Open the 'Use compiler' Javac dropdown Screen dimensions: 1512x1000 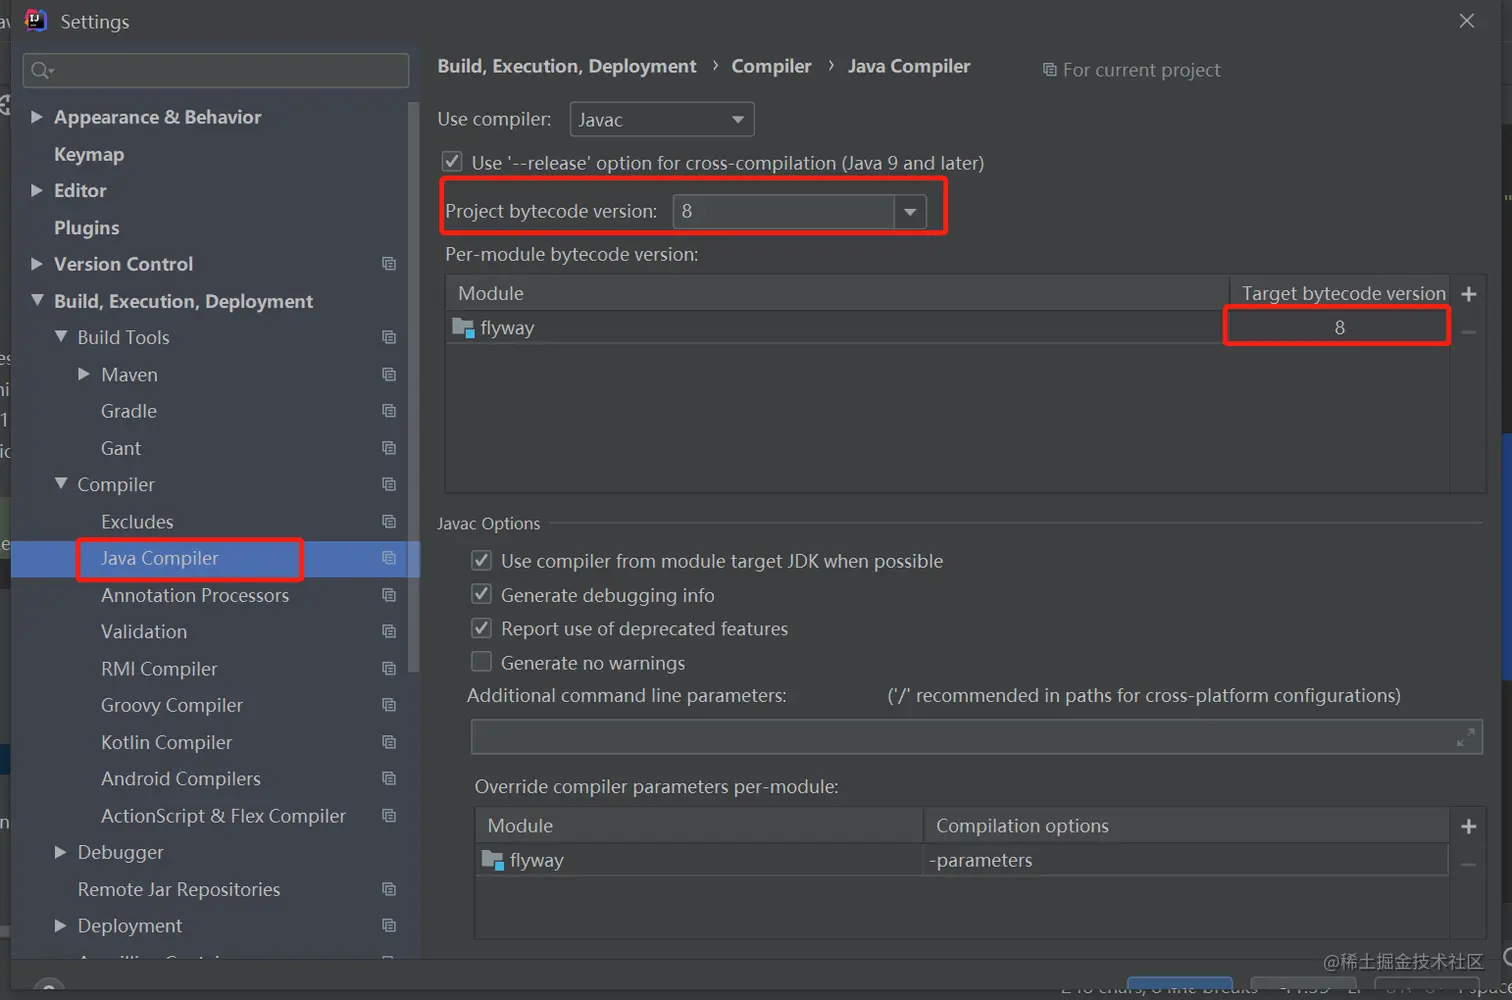(x=662, y=120)
